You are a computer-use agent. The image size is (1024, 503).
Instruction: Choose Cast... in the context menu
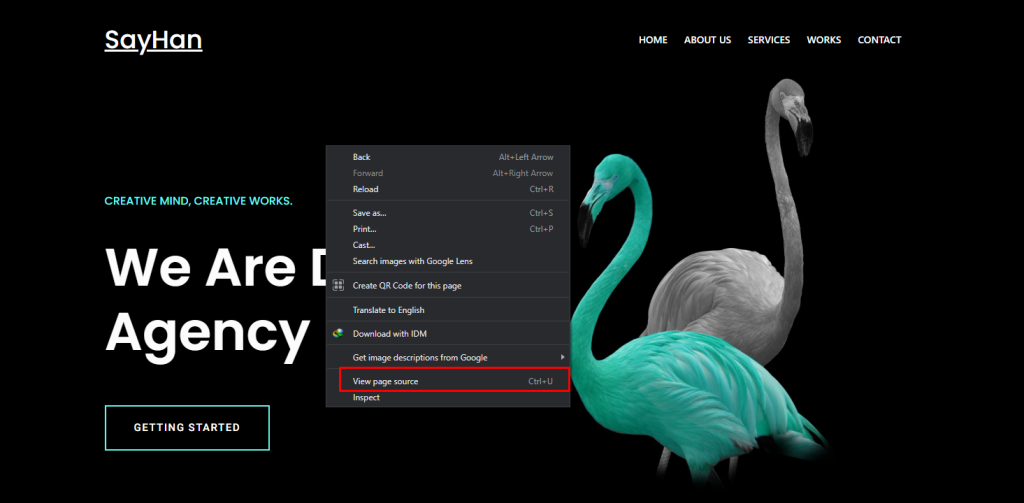tap(448, 245)
